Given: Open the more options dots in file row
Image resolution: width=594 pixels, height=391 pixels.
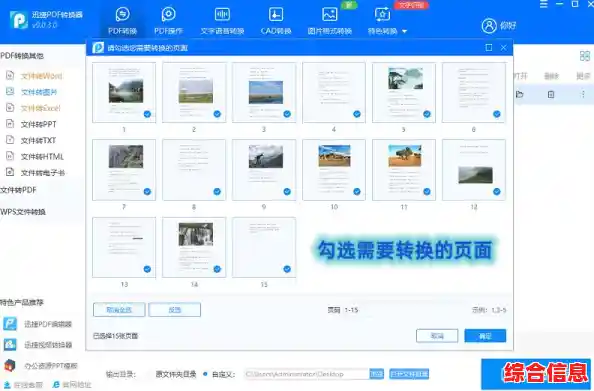Looking at the screenshot, I should pos(583,94).
